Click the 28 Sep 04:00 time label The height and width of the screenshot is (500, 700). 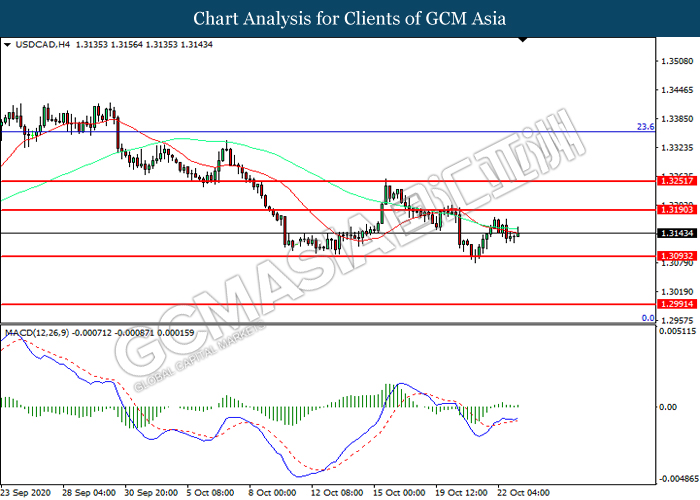tap(89, 493)
